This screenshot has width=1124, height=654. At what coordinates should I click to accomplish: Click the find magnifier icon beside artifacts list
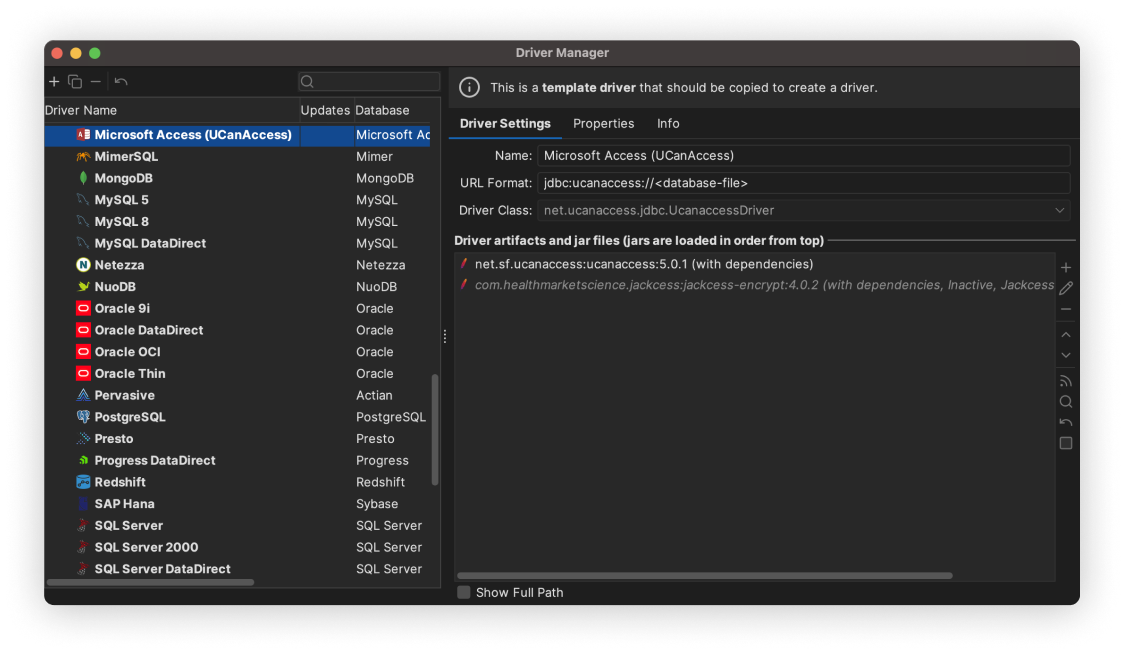[x=1066, y=402]
